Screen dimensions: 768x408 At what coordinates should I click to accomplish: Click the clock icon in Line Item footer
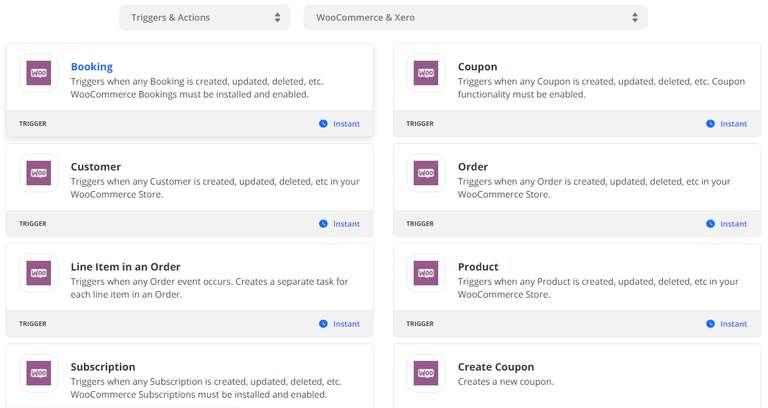point(323,323)
